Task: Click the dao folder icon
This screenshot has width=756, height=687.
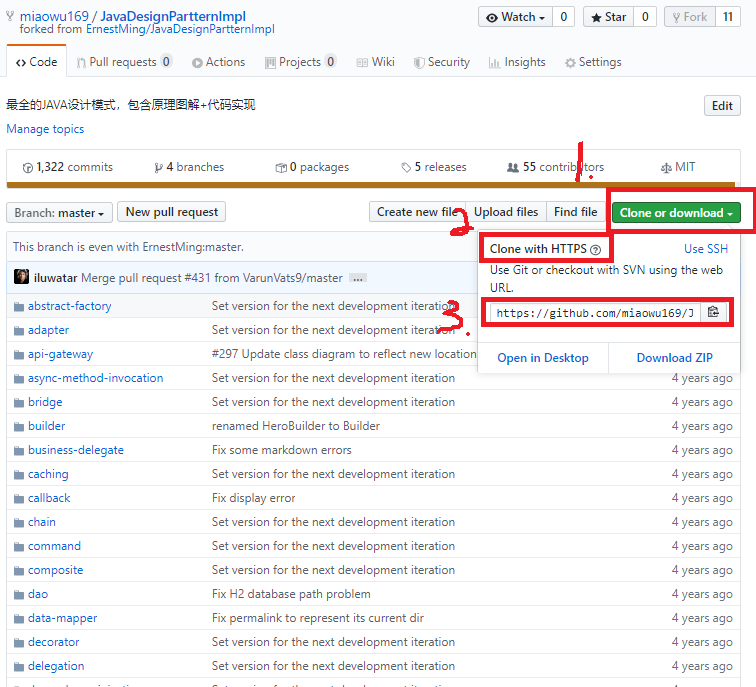Action: [19, 594]
